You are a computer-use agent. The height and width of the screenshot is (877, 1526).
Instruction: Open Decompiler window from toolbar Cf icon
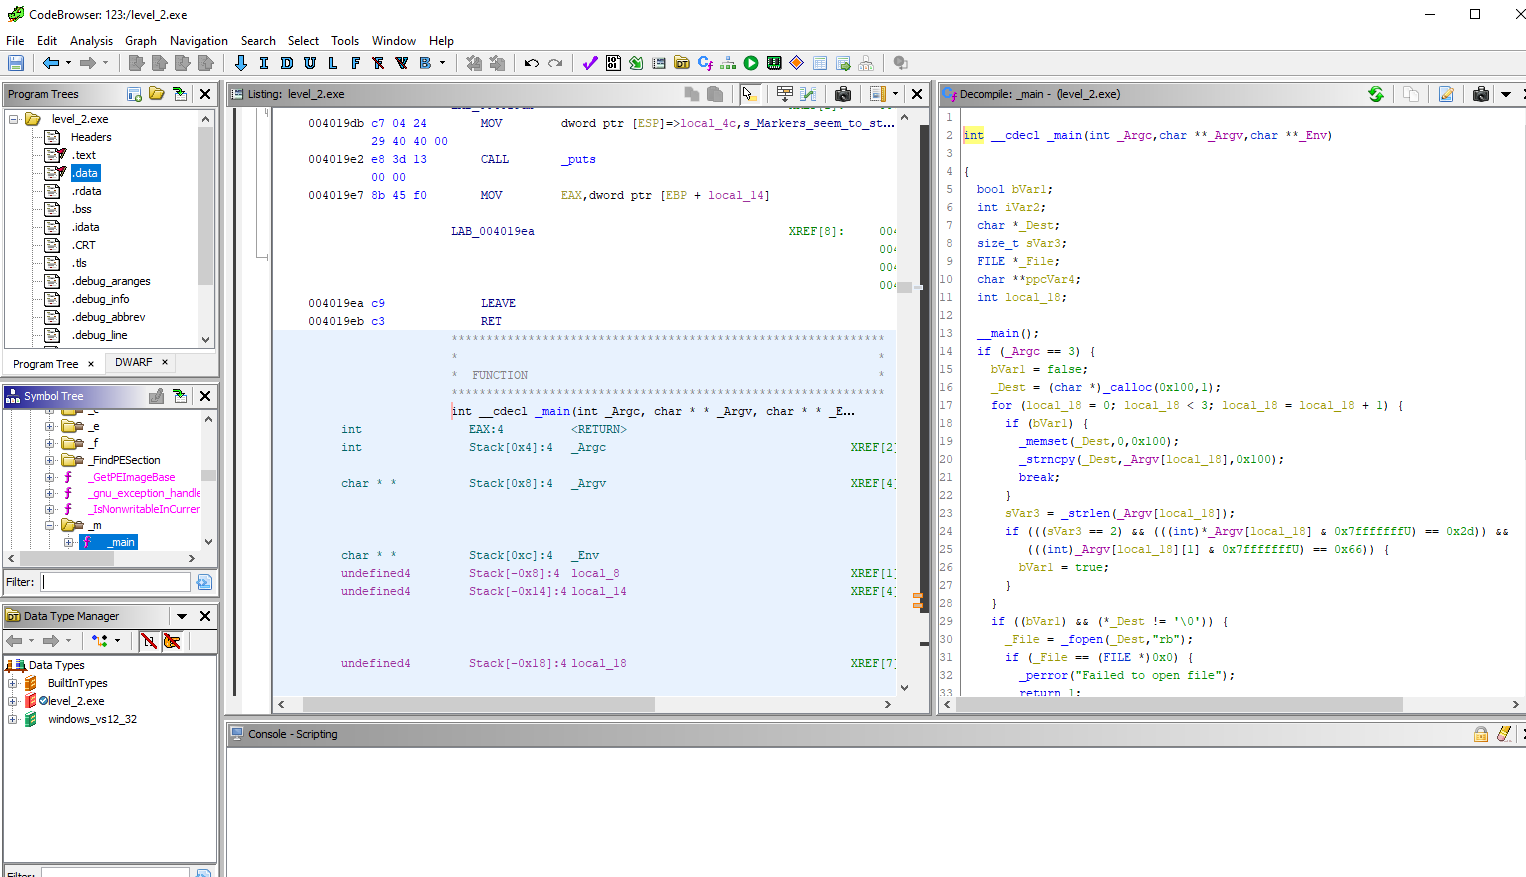705,63
